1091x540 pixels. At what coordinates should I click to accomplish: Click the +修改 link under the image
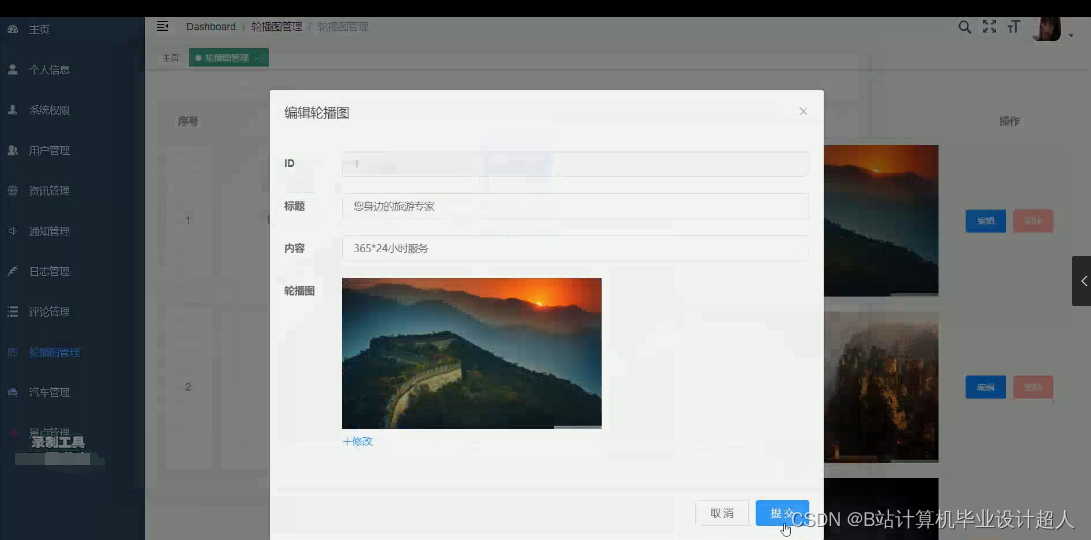[358, 441]
